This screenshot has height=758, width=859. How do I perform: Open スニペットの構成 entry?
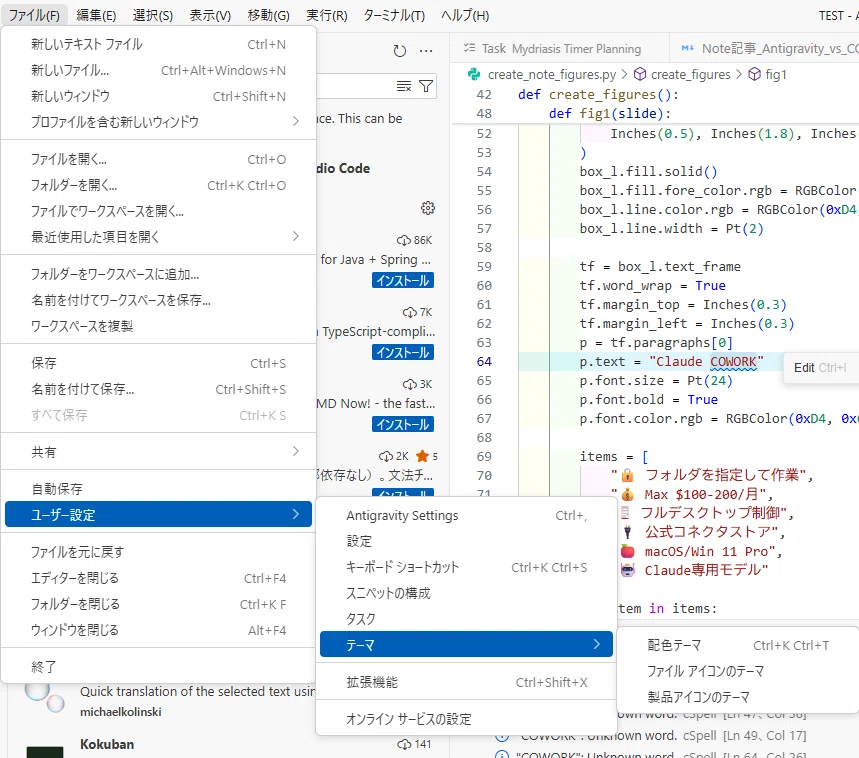click(x=466, y=593)
